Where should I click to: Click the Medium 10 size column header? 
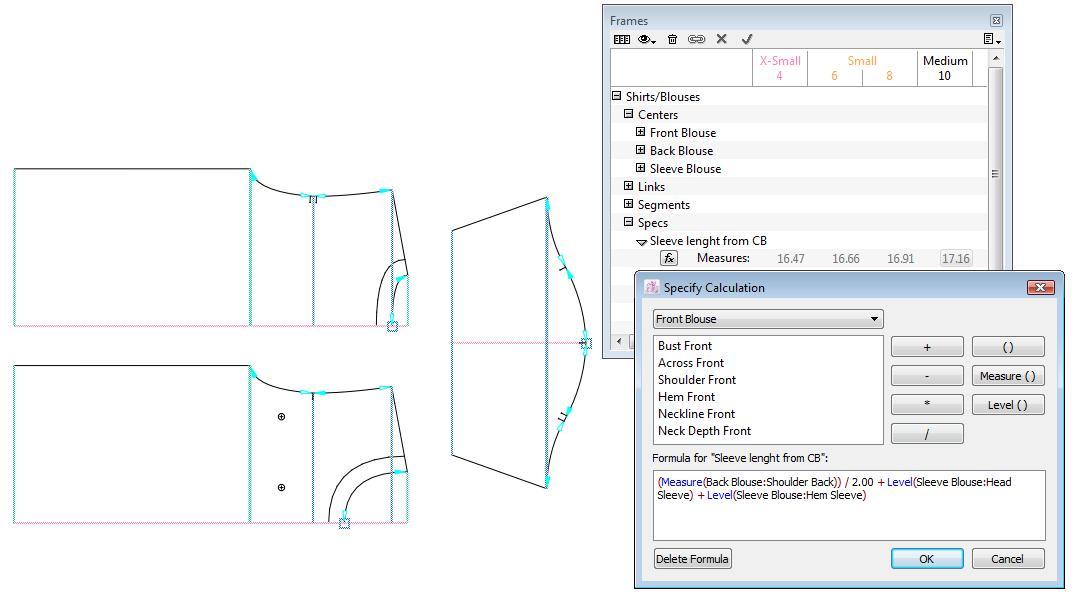pyautogui.click(x=944, y=68)
